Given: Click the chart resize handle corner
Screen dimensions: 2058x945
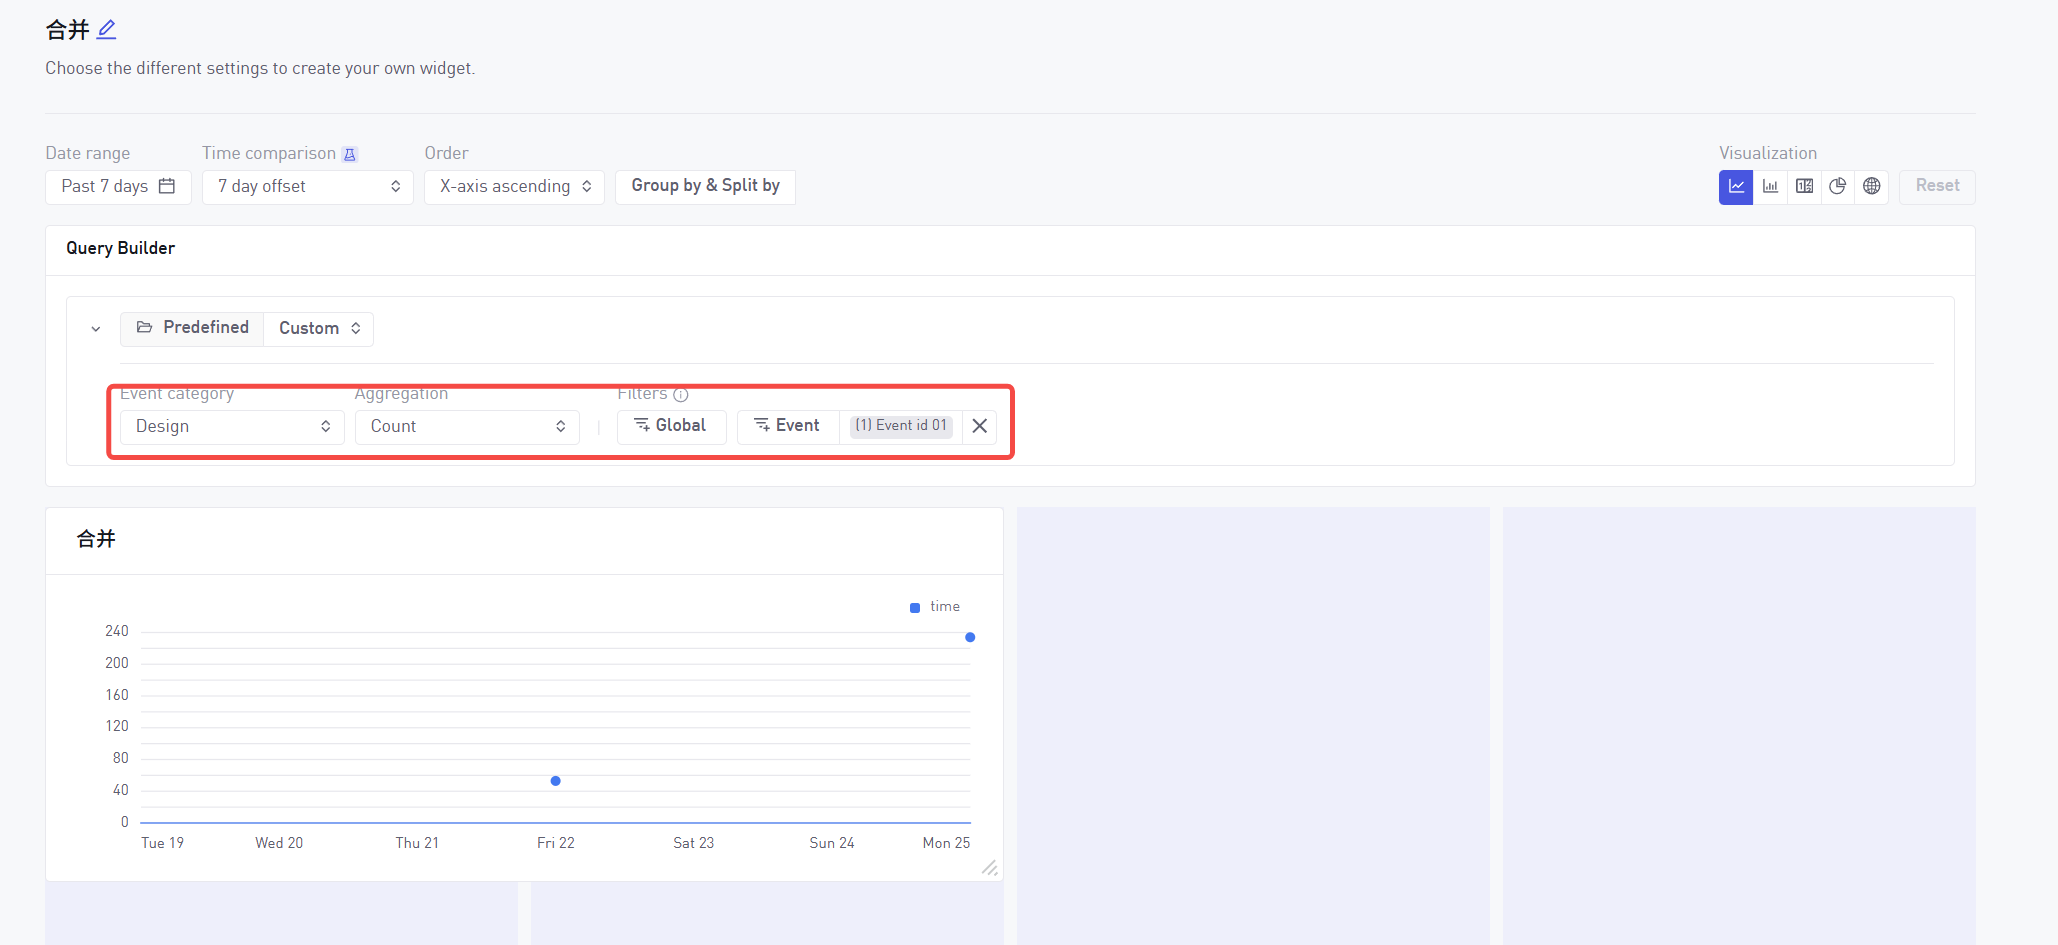Looking at the screenshot, I should pos(990,868).
